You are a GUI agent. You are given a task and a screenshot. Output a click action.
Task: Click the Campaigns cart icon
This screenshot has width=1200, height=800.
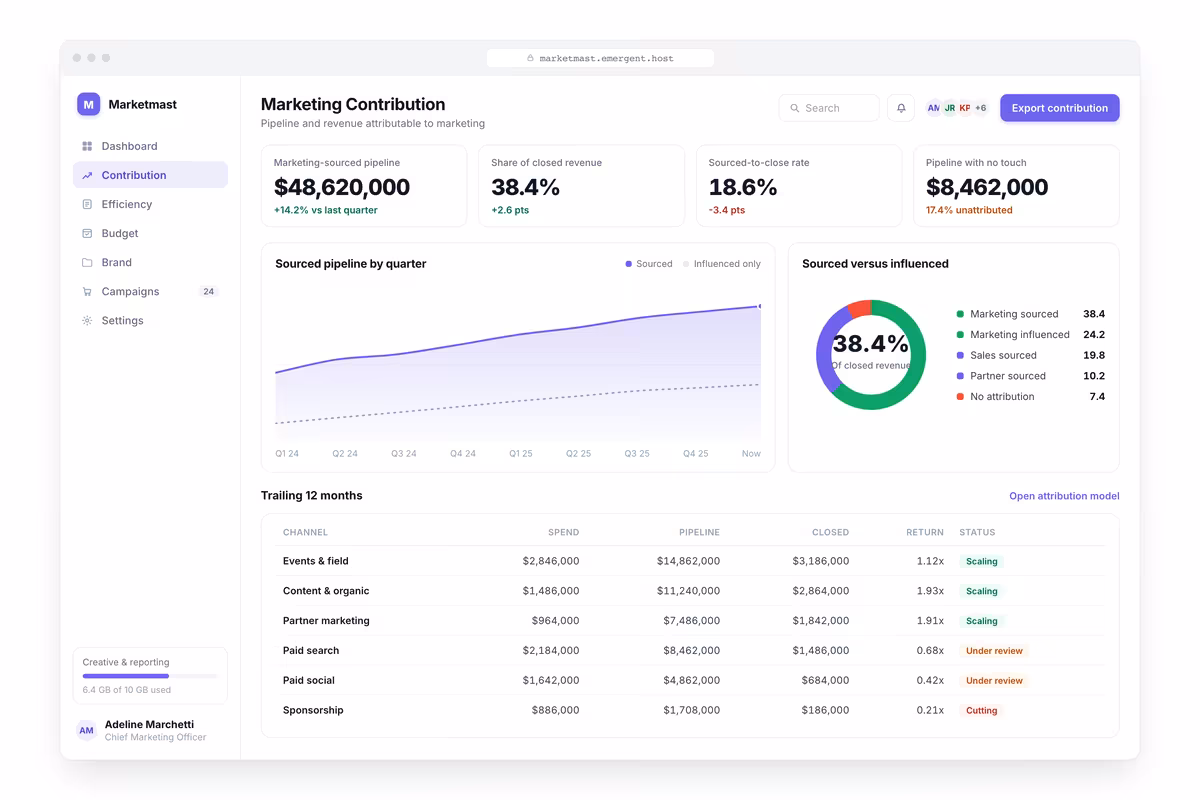87,291
